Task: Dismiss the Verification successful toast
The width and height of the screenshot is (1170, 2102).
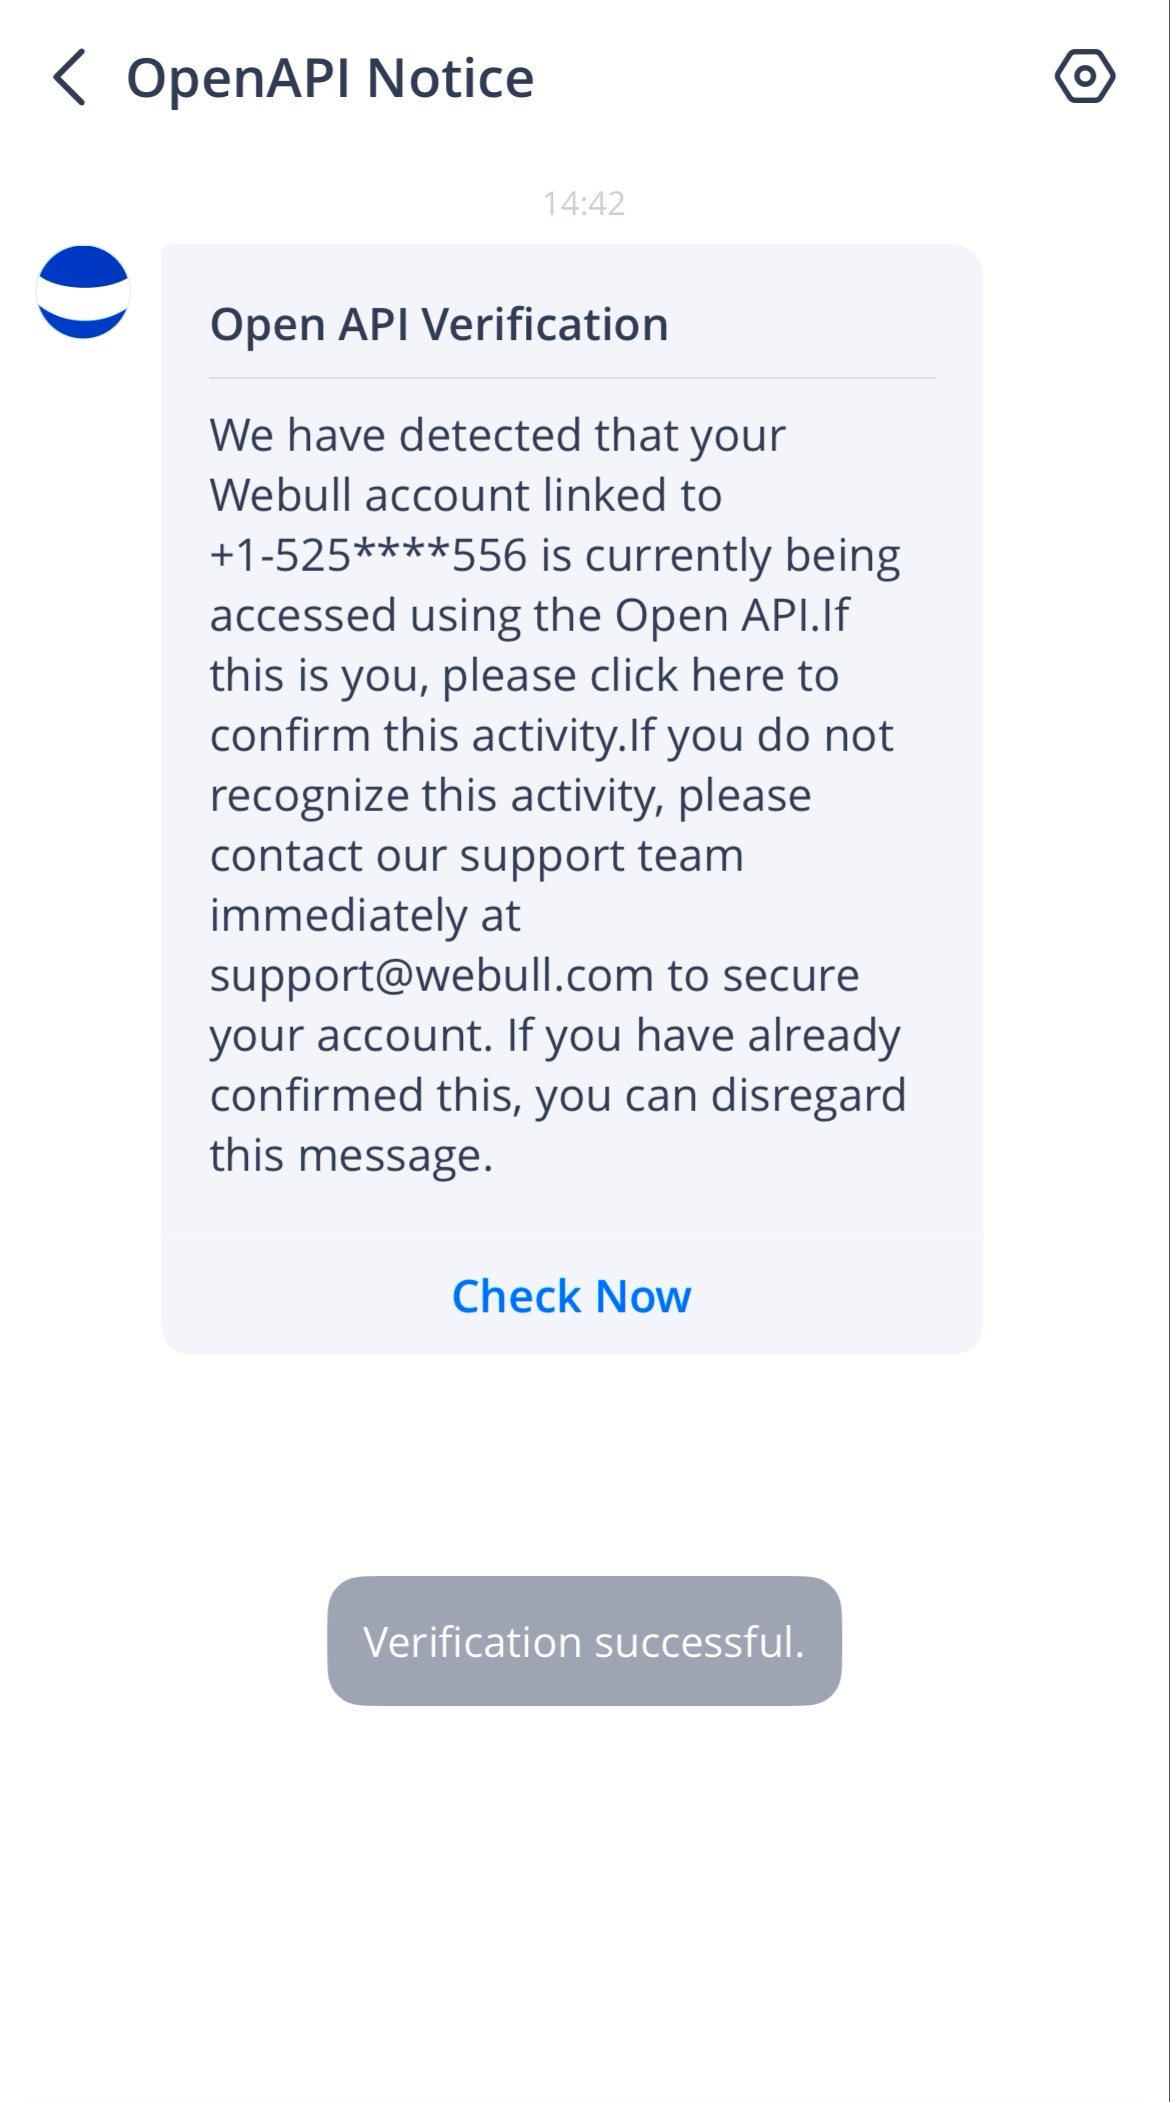Action: (x=584, y=1641)
